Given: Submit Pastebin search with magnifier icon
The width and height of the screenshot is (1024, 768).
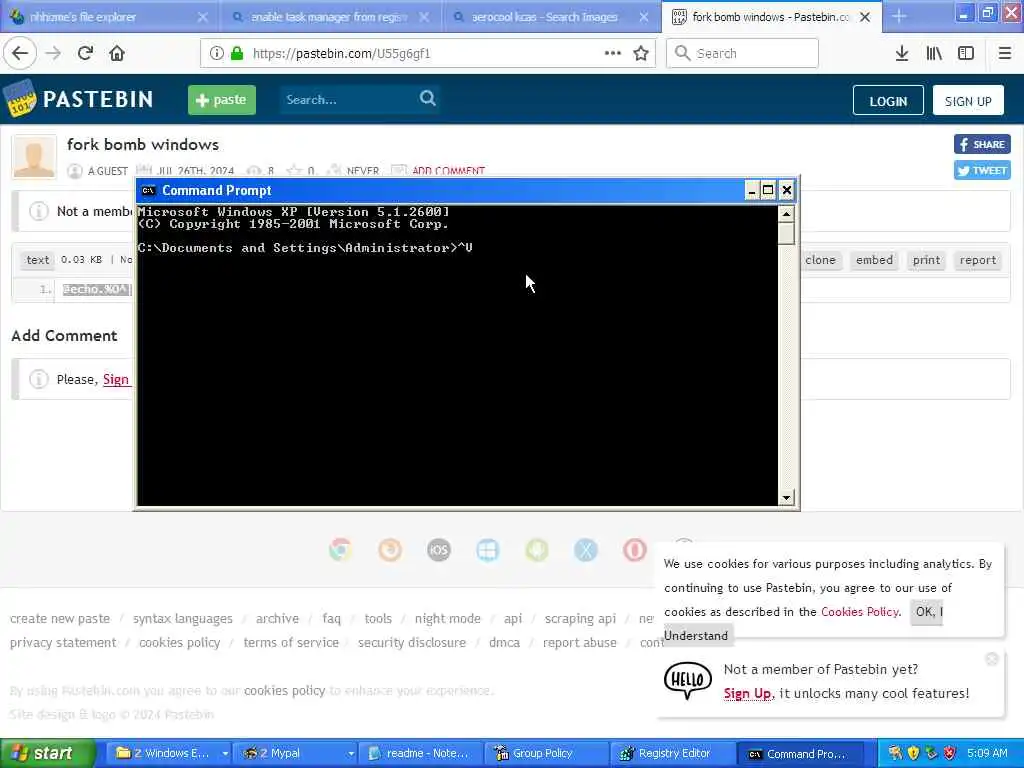Looking at the screenshot, I should [x=428, y=99].
